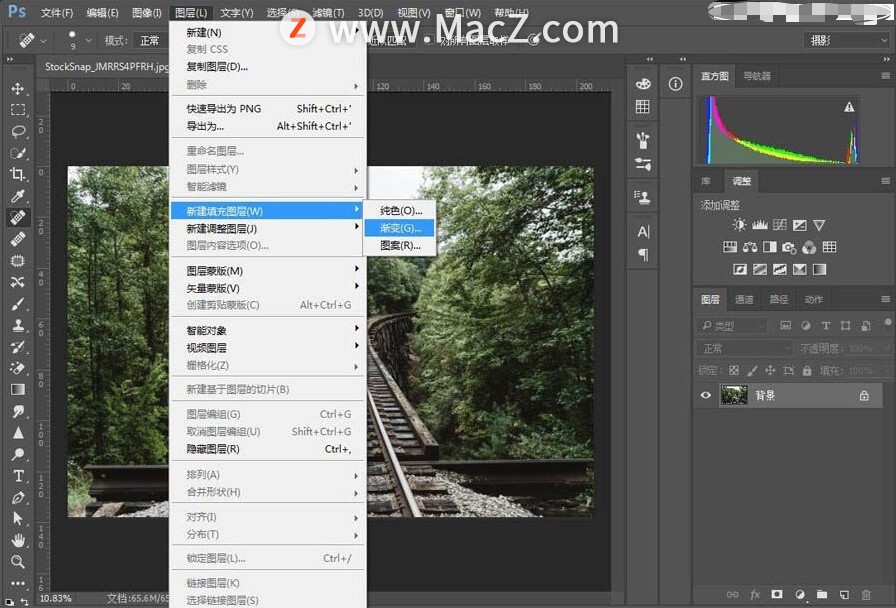
Task: Toggle pixel layer filter icon
Action: click(x=786, y=325)
